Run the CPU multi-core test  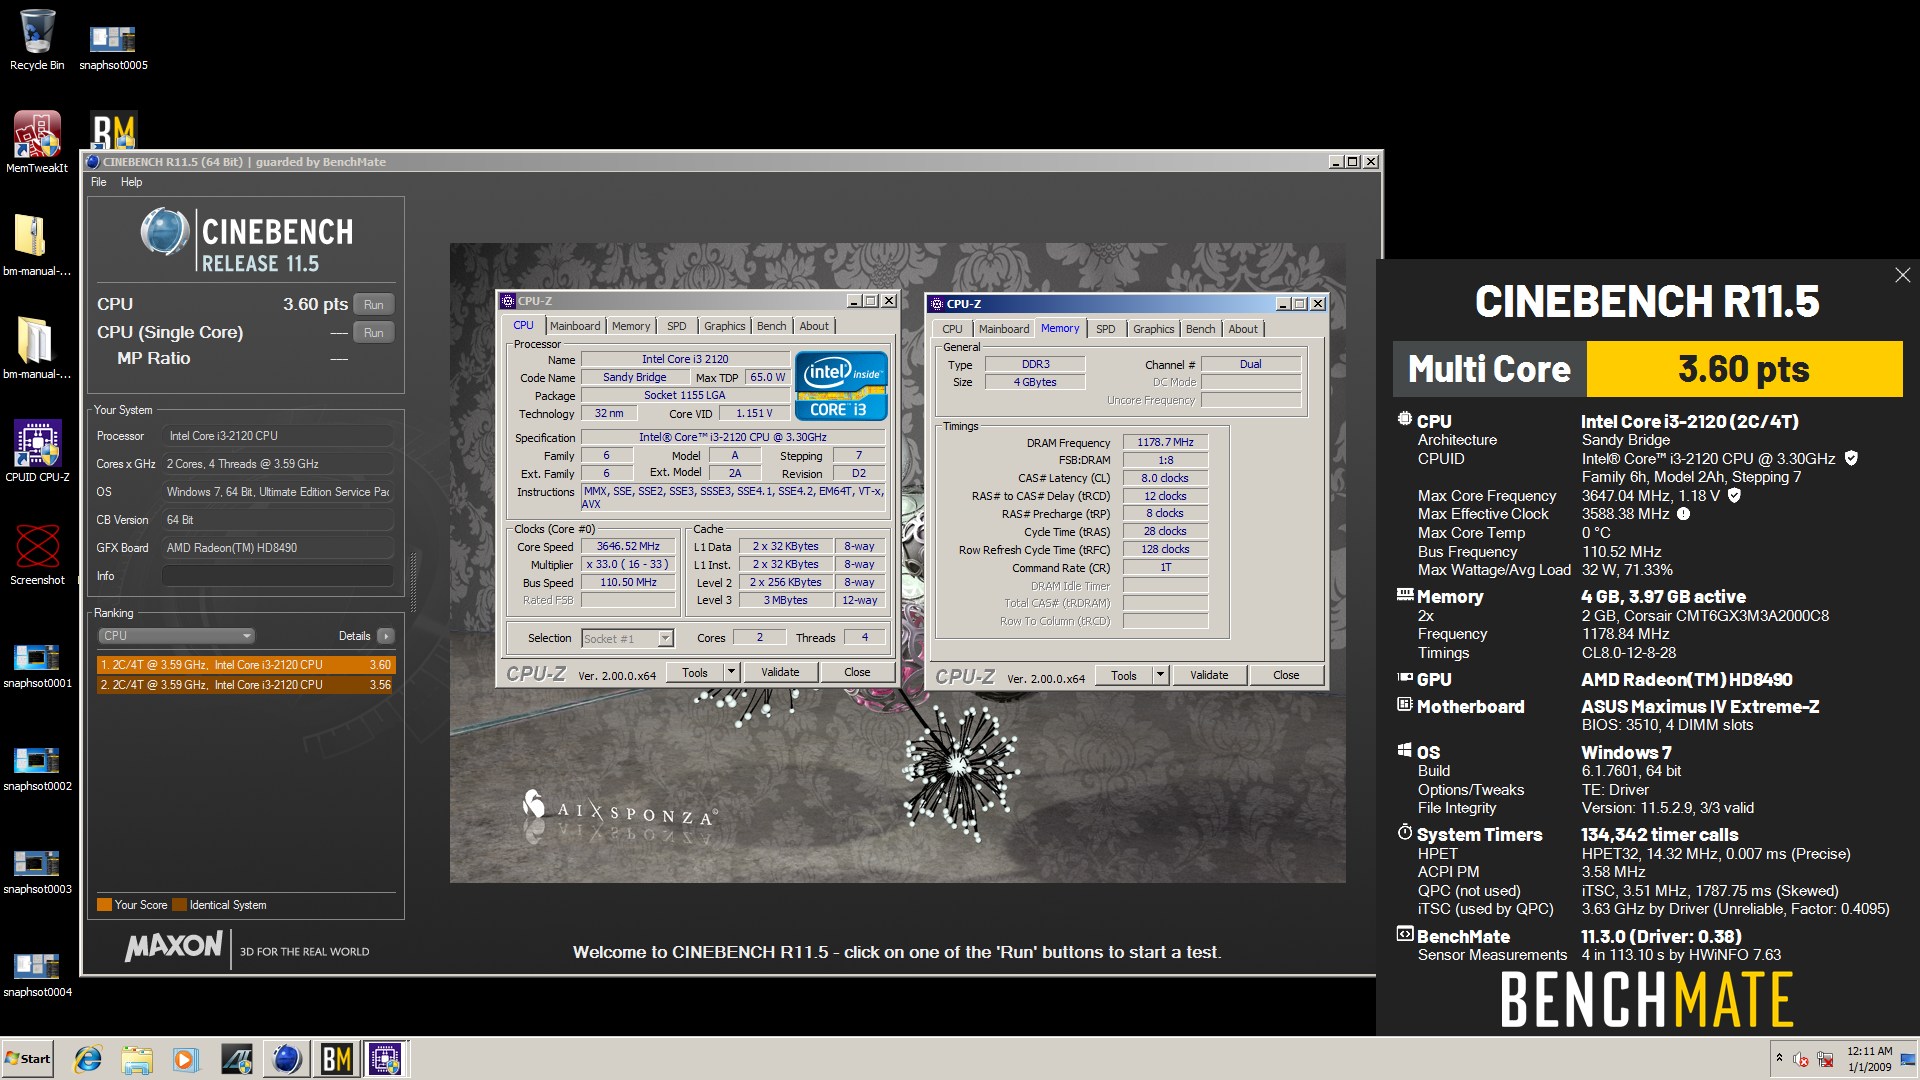pos(374,304)
